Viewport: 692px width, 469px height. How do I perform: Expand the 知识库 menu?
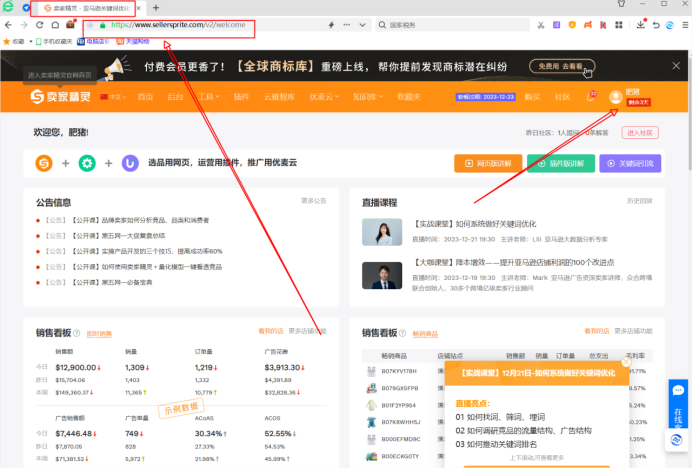(368, 97)
